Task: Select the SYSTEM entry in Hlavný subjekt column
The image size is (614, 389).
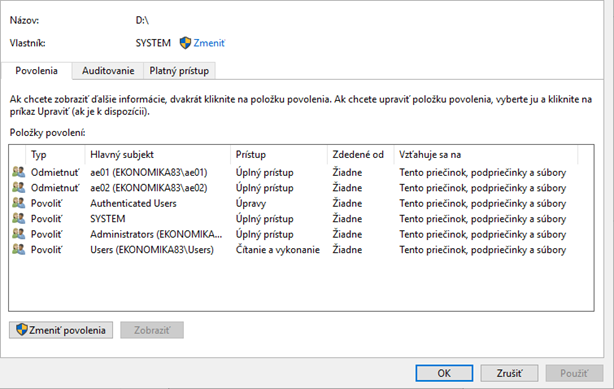Action: click(108, 219)
